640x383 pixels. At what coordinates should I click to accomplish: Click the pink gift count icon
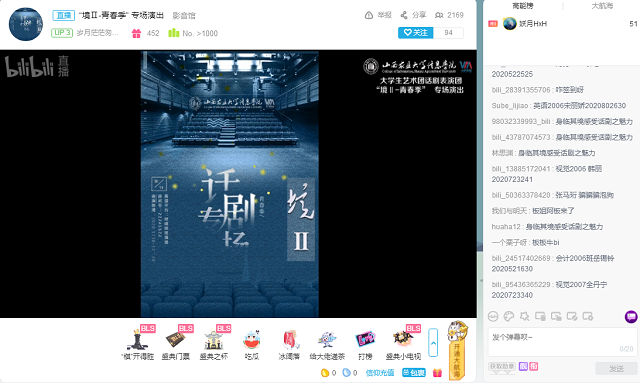click(136, 33)
